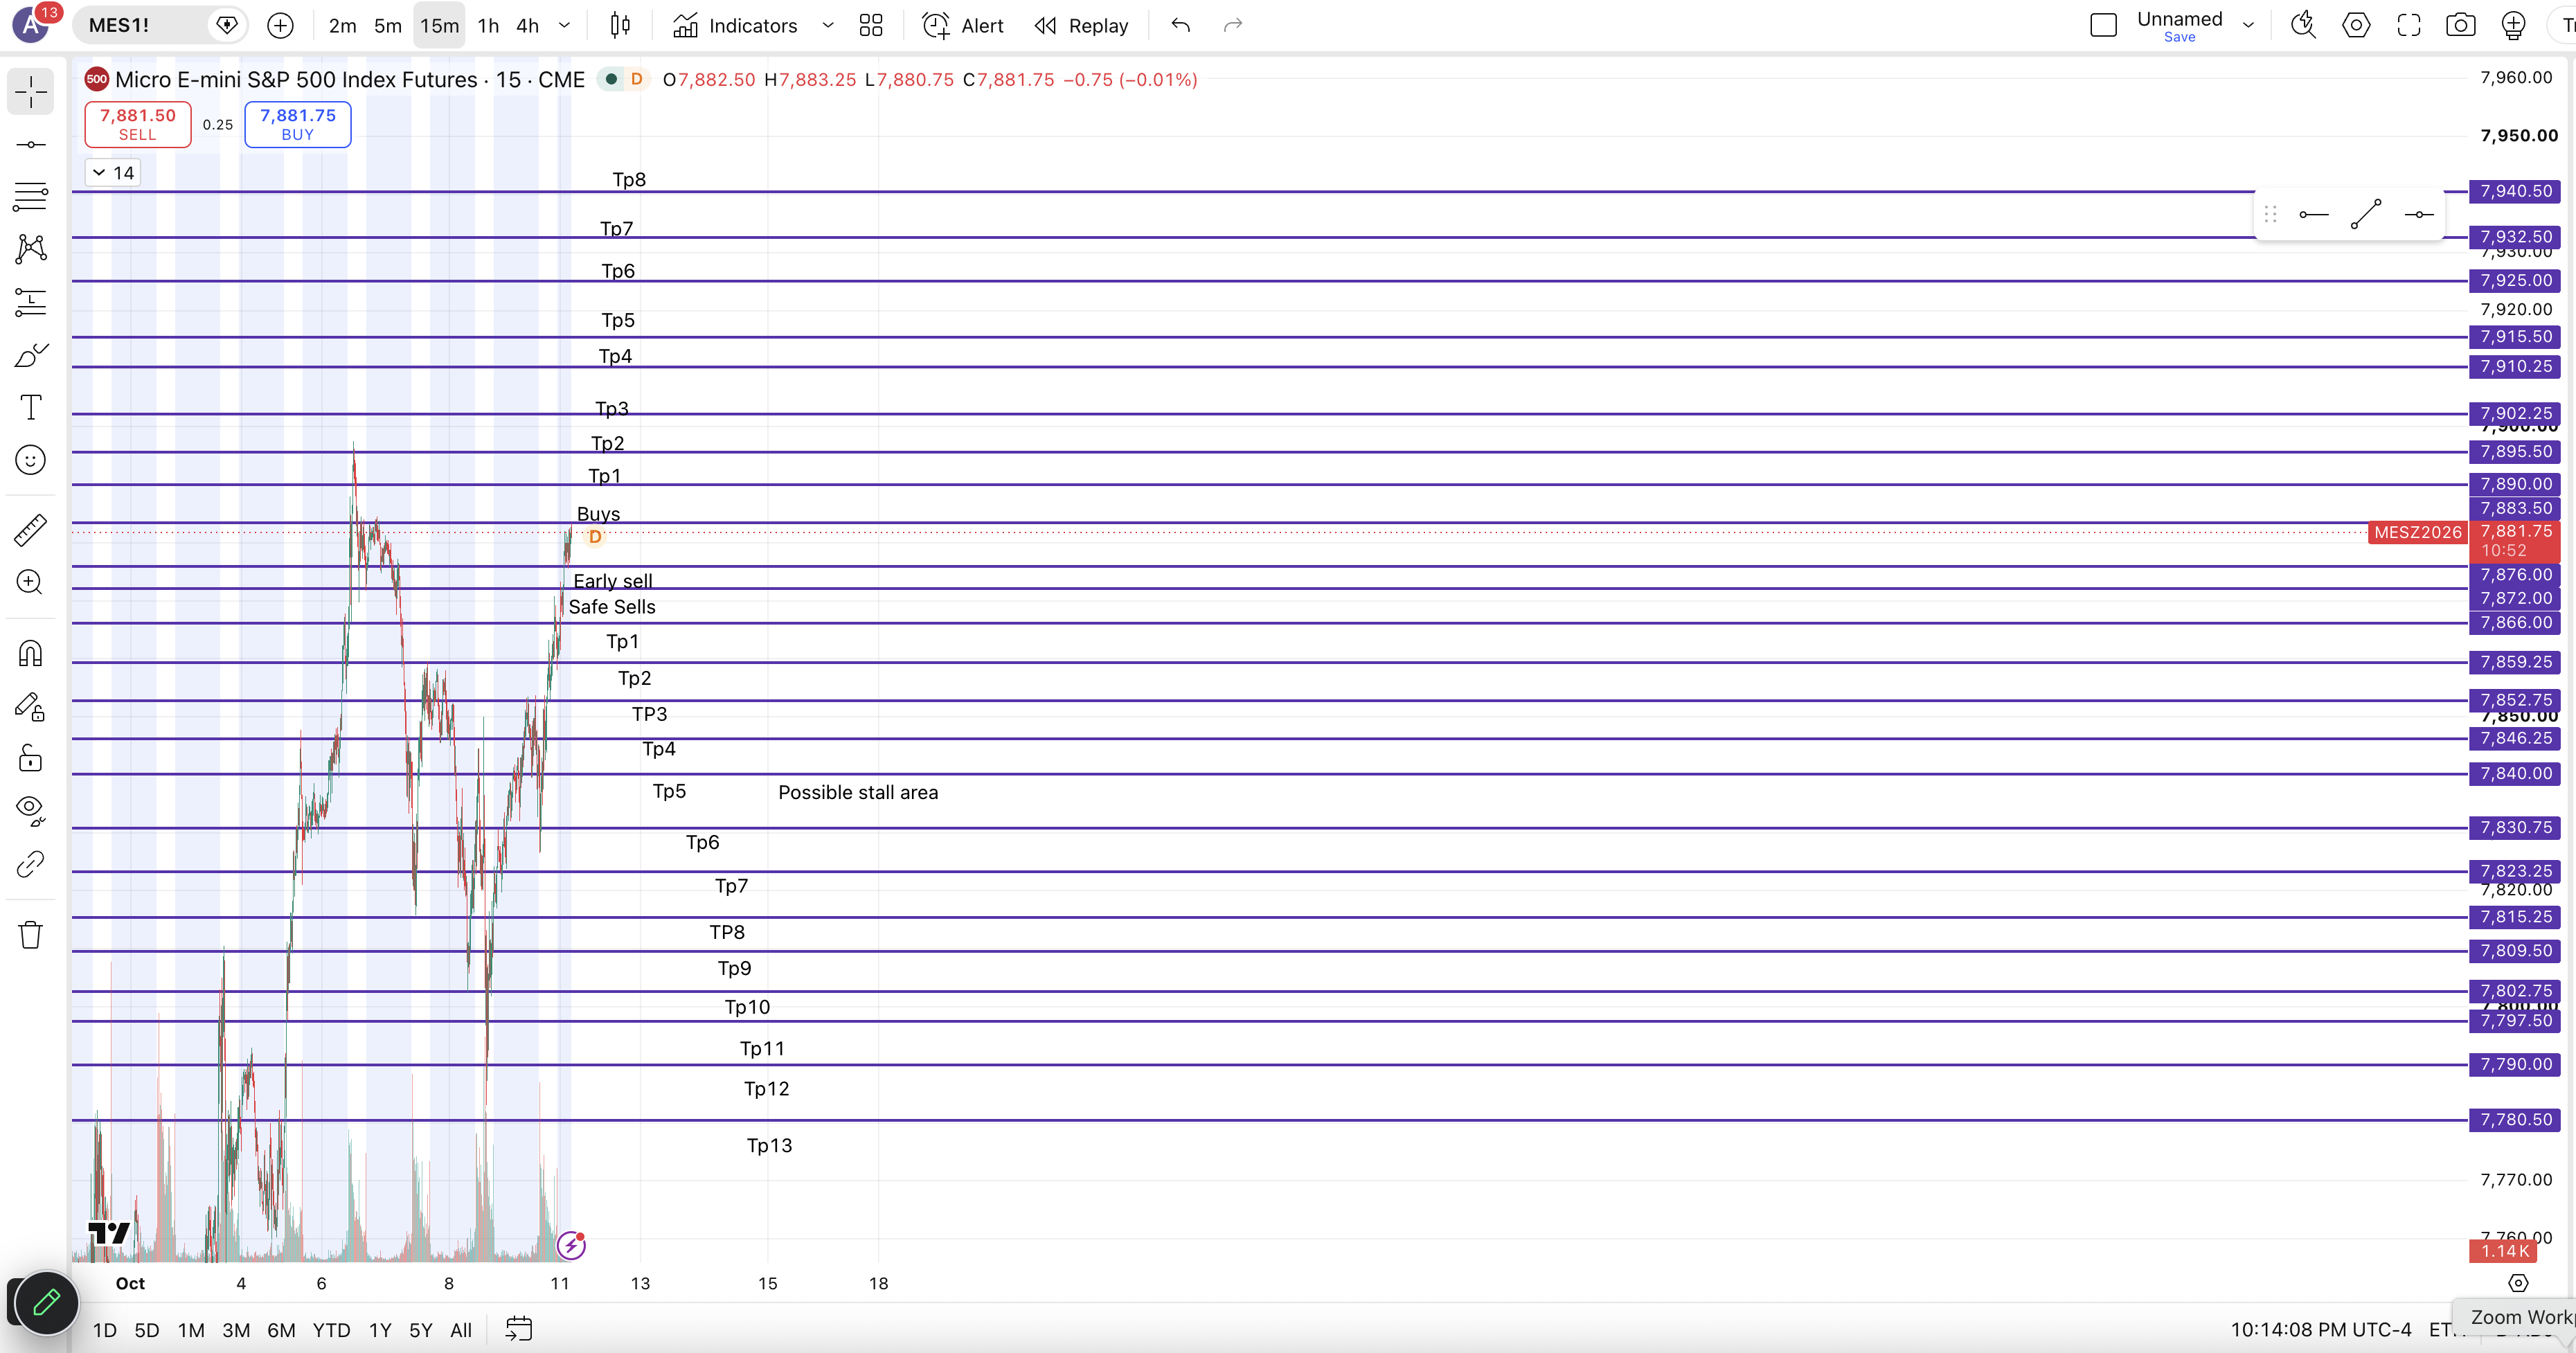Select the forecasting and measurement tools
The height and width of the screenshot is (1353, 2576).
point(31,302)
